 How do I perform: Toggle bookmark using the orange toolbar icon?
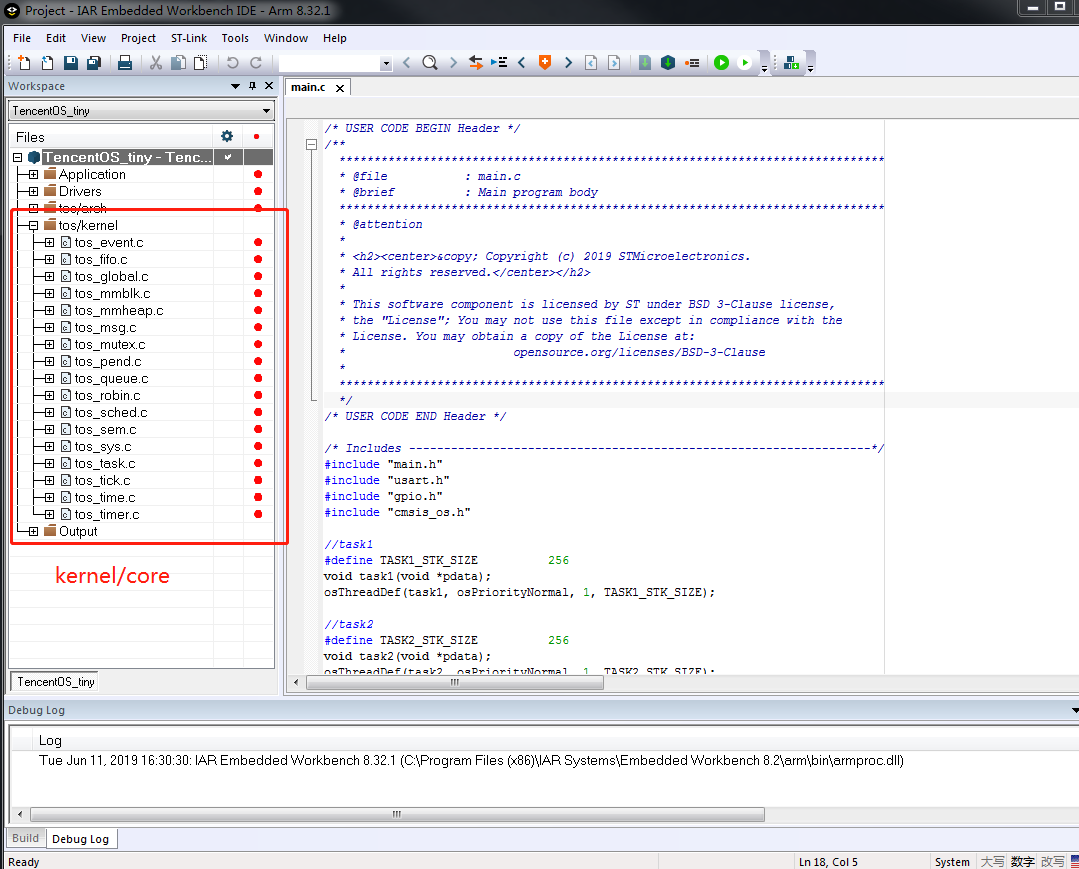(x=545, y=63)
